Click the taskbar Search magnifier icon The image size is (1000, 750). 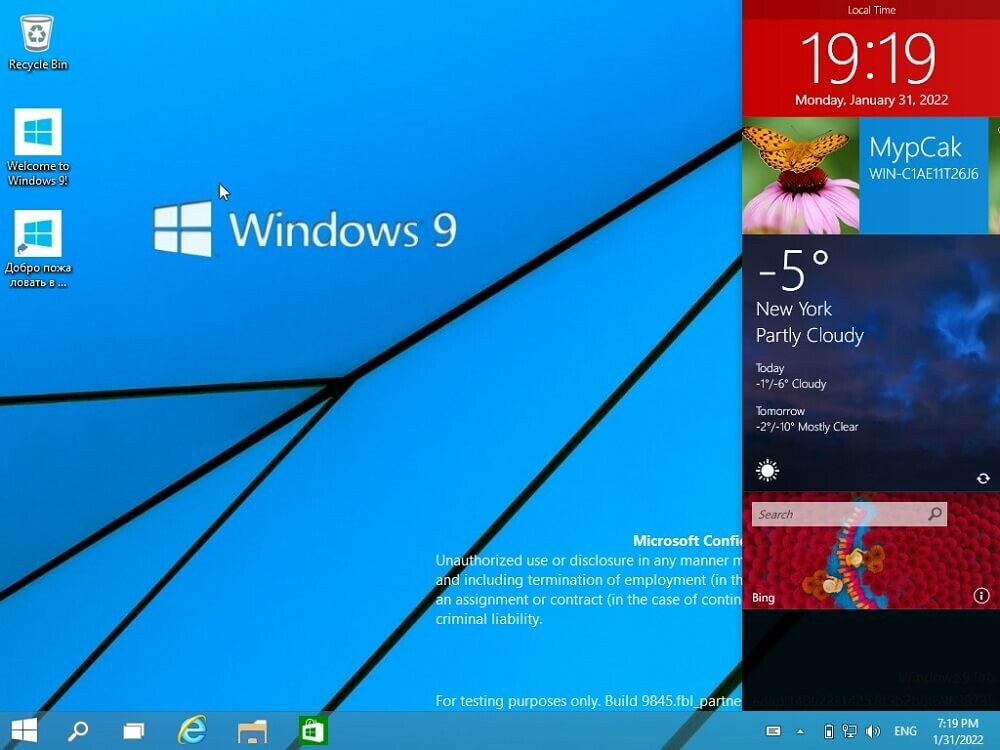click(x=78, y=730)
